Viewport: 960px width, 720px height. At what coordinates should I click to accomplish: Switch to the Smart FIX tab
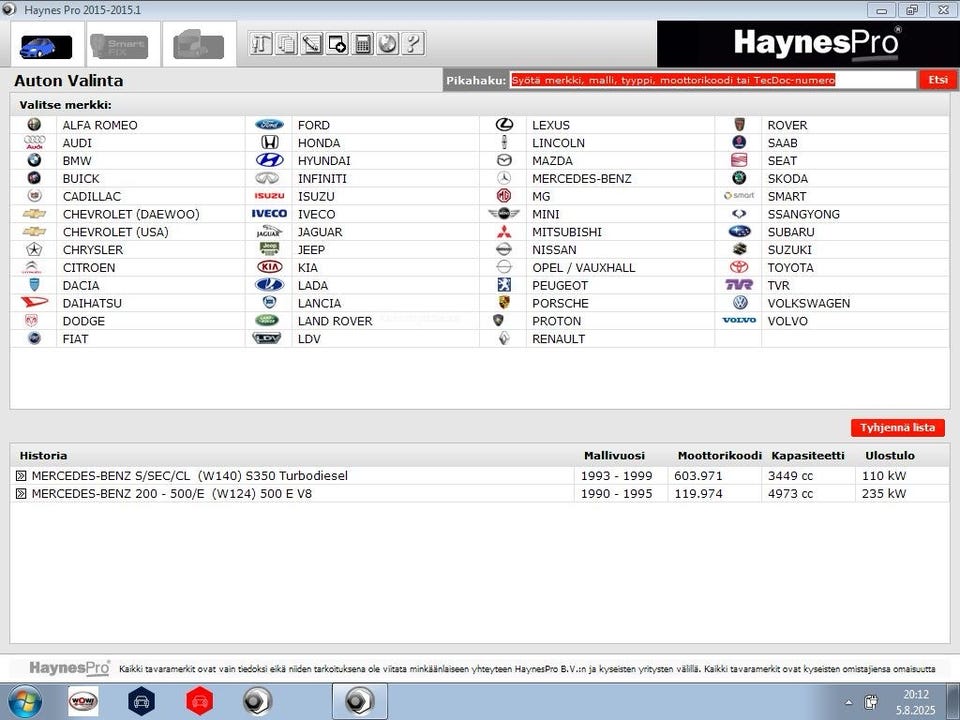122,46
